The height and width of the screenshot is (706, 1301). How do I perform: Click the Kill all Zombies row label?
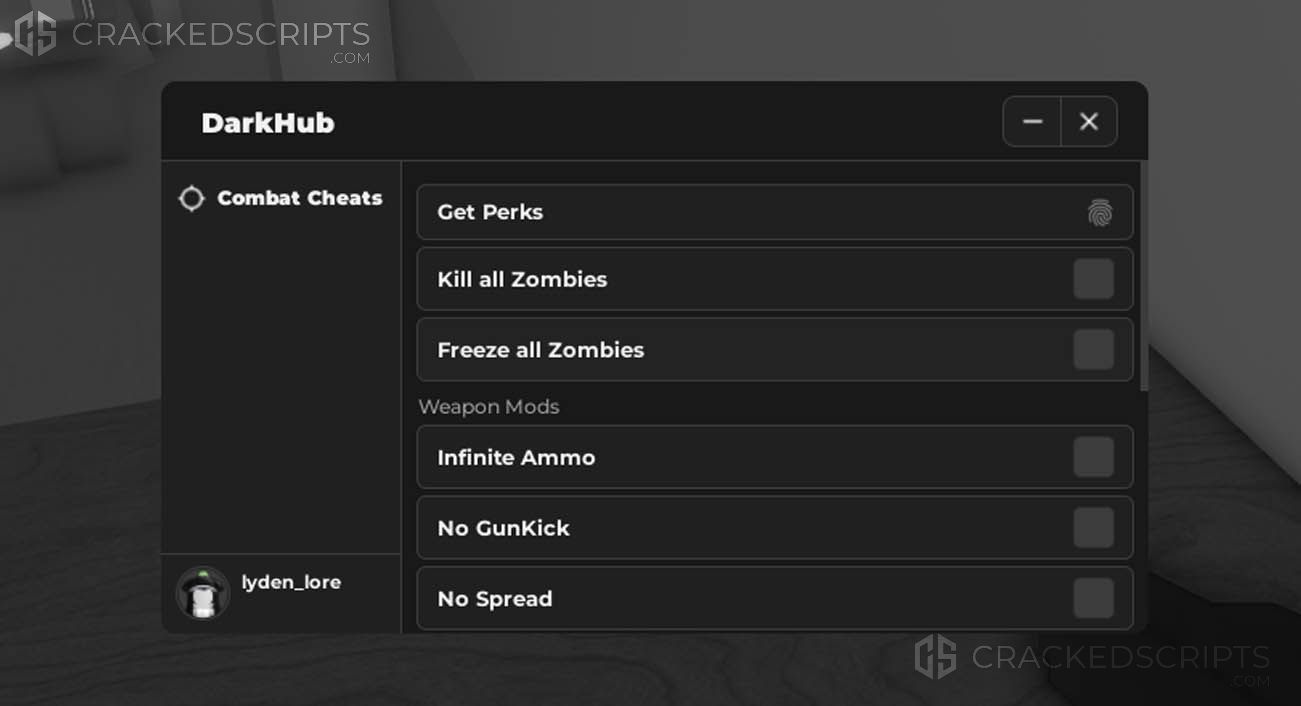522,279
